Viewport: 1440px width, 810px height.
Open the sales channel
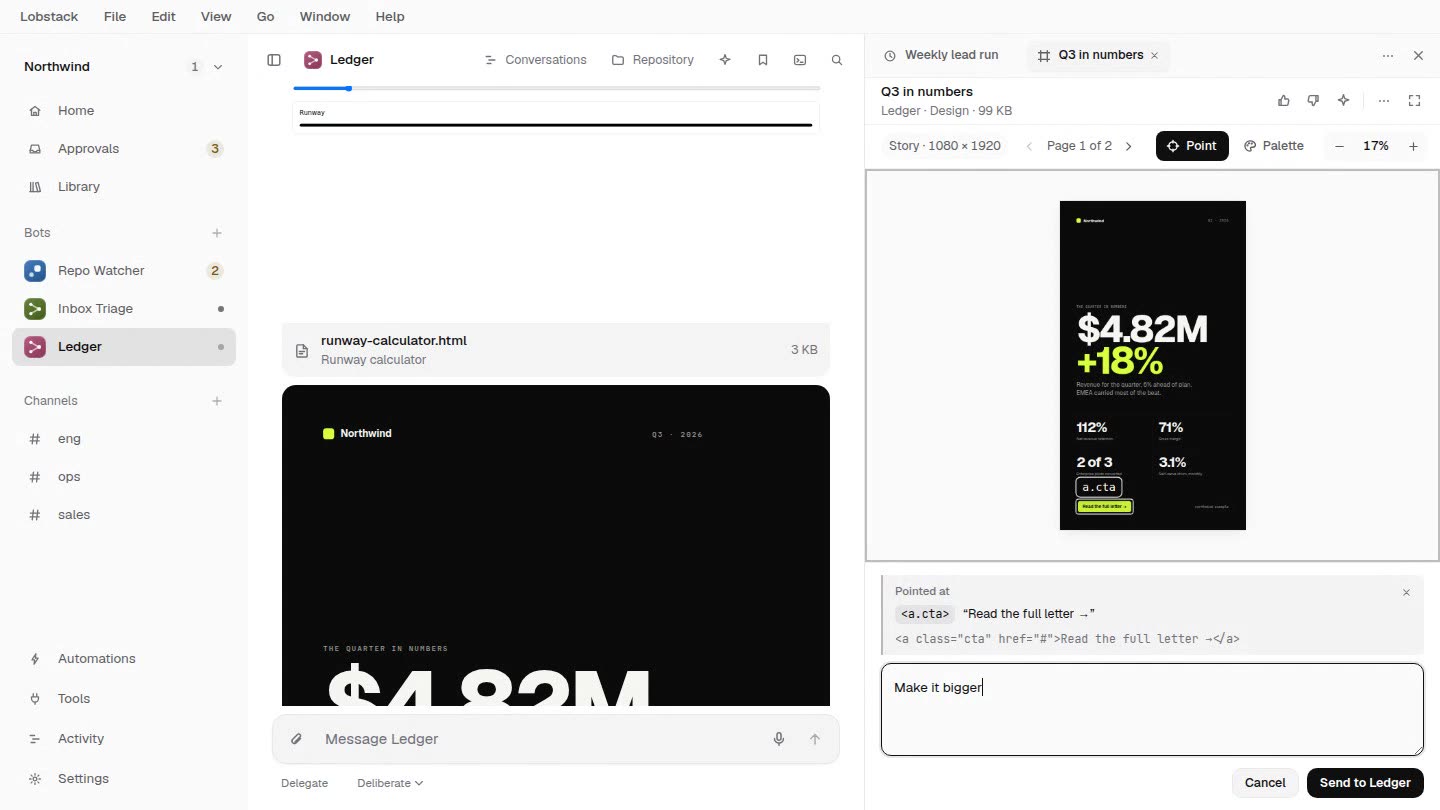pos(124,515)
